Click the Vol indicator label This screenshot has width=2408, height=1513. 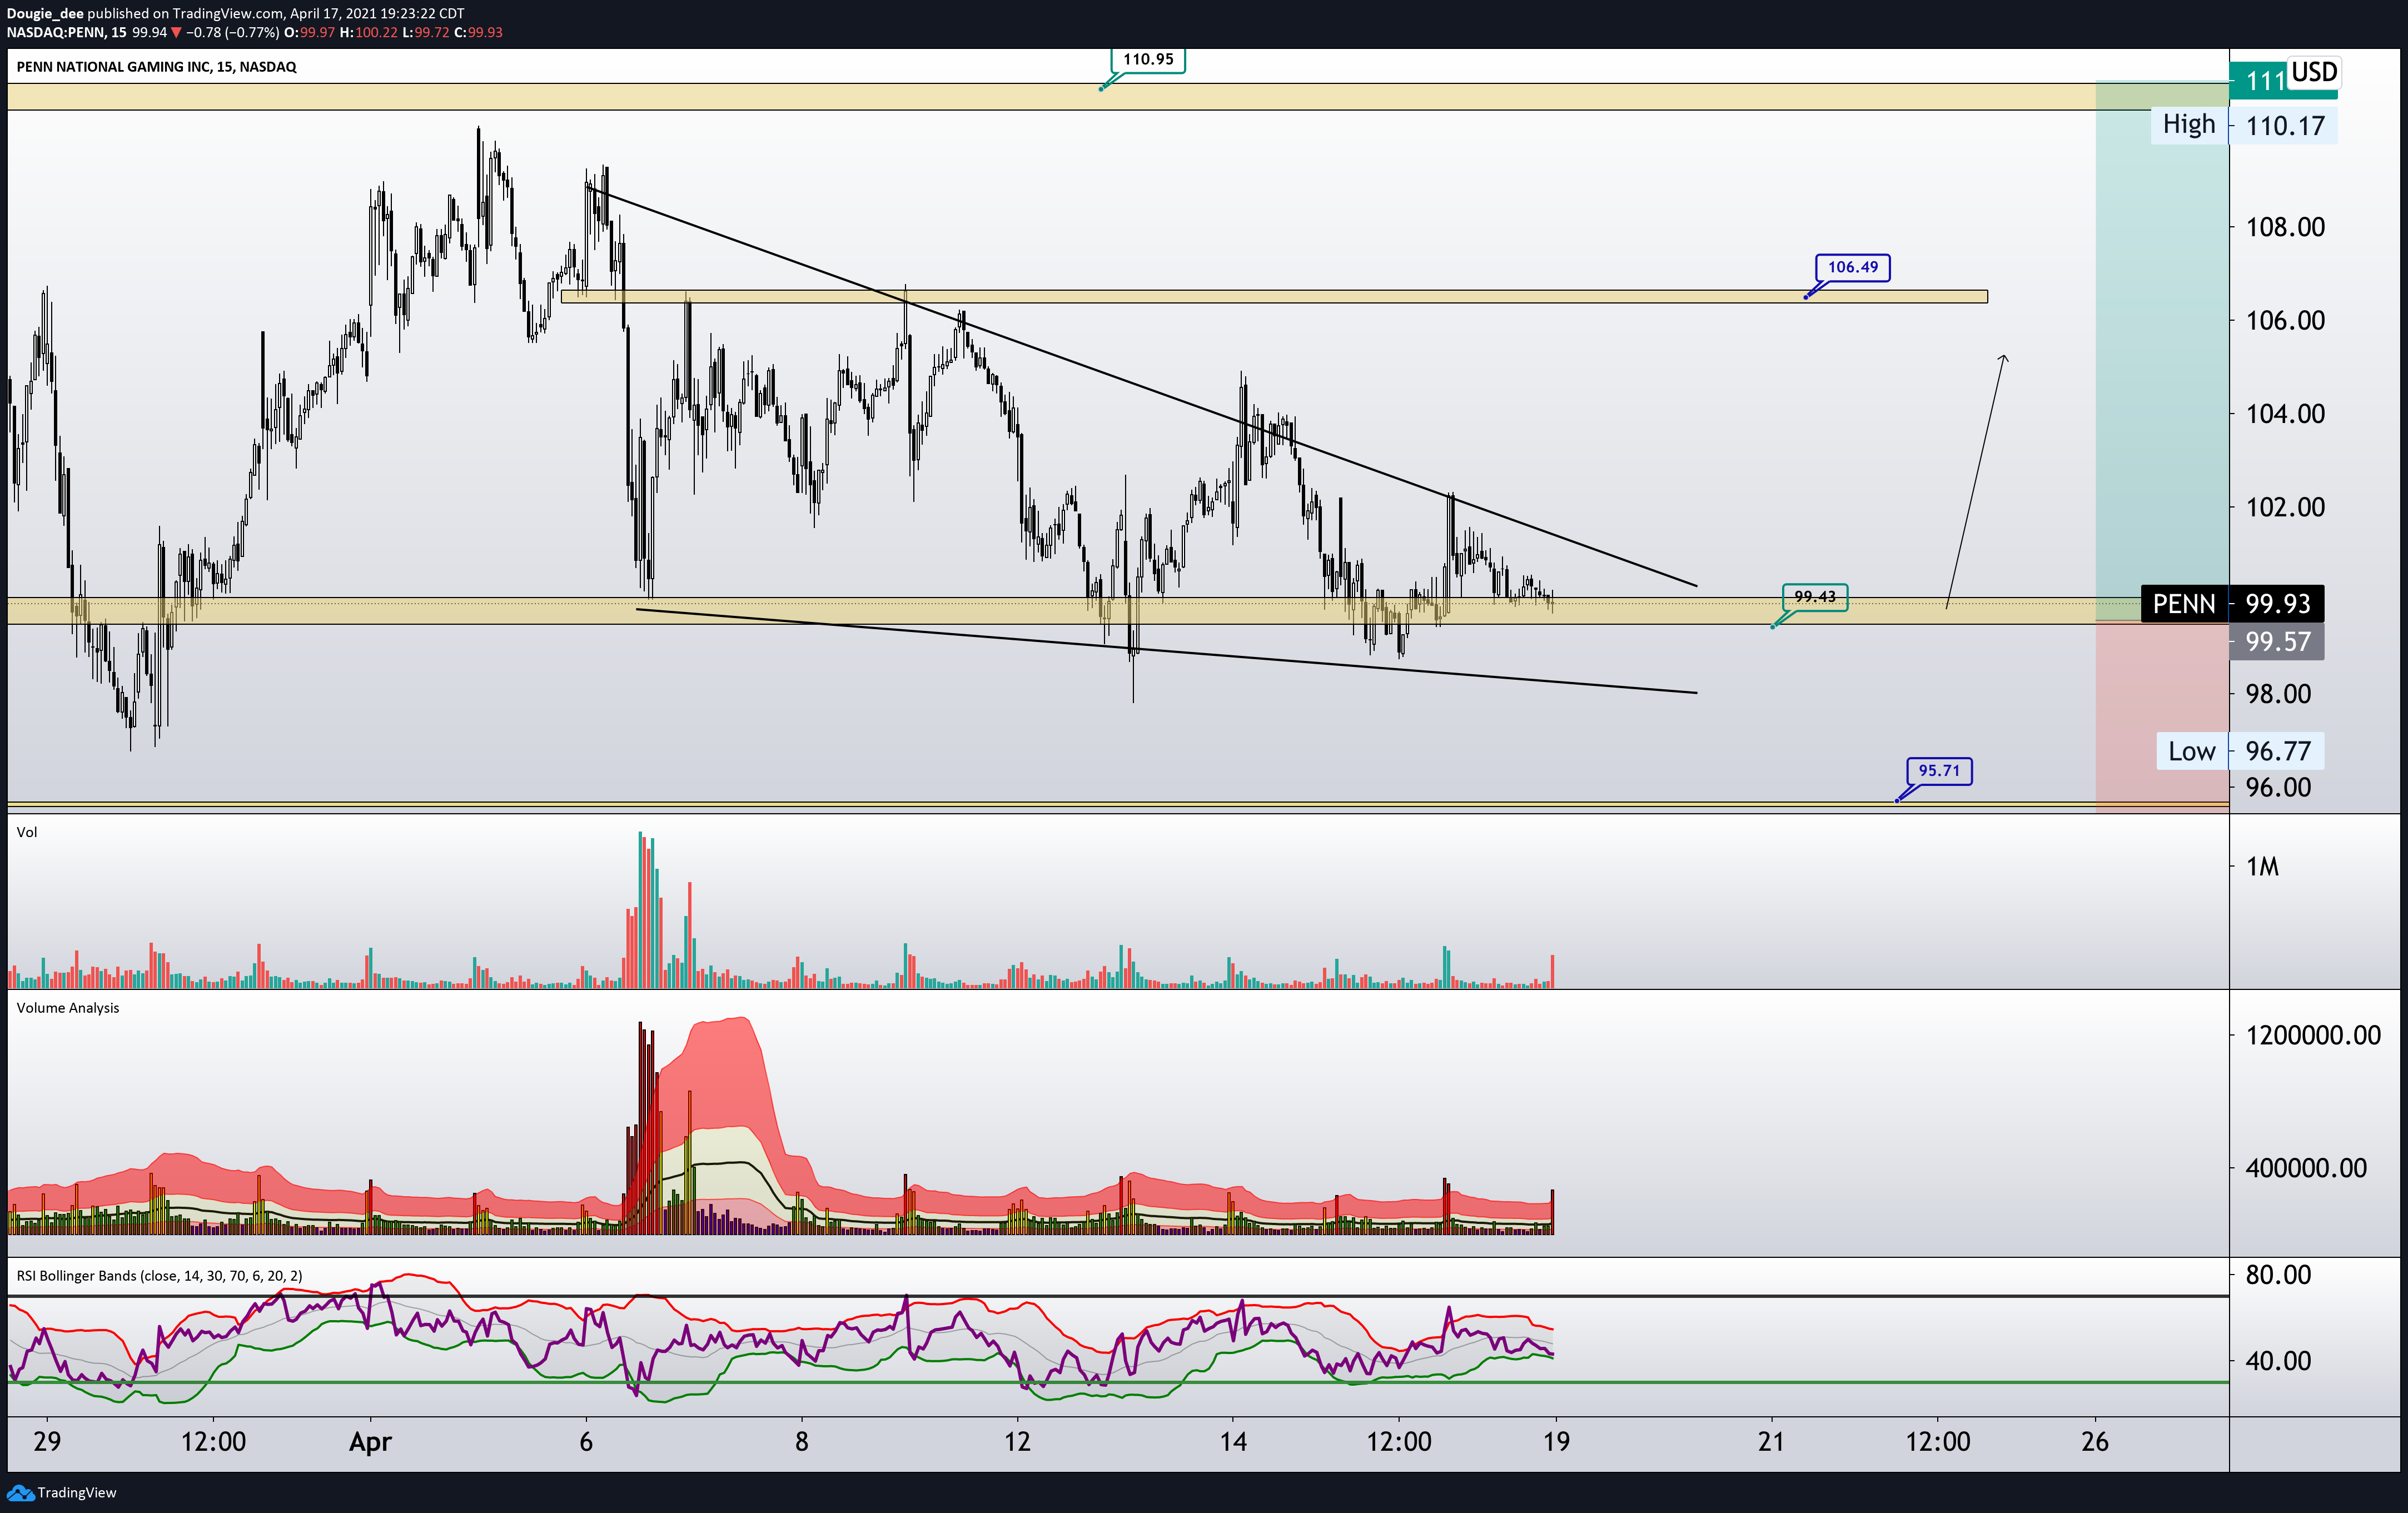(27, 832)
